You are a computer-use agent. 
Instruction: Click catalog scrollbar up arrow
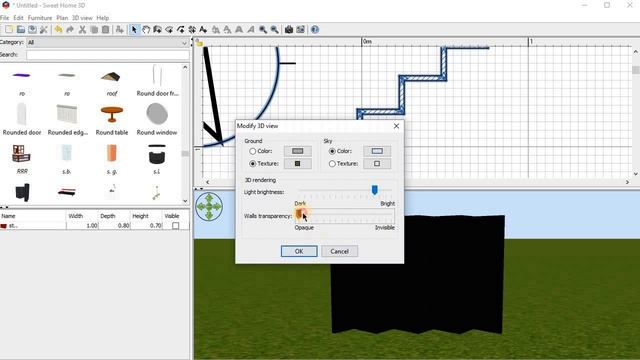185,67
